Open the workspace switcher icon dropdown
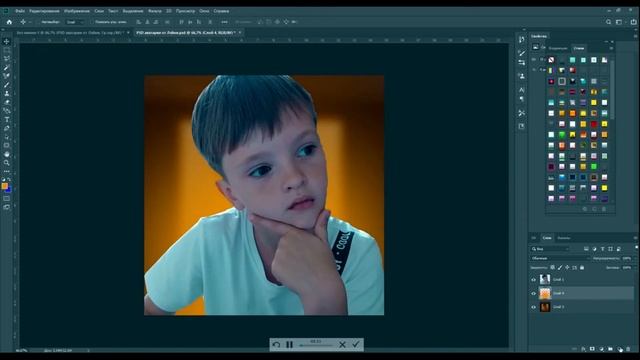This screenshot has width=640, height=360. coord(620,22)
